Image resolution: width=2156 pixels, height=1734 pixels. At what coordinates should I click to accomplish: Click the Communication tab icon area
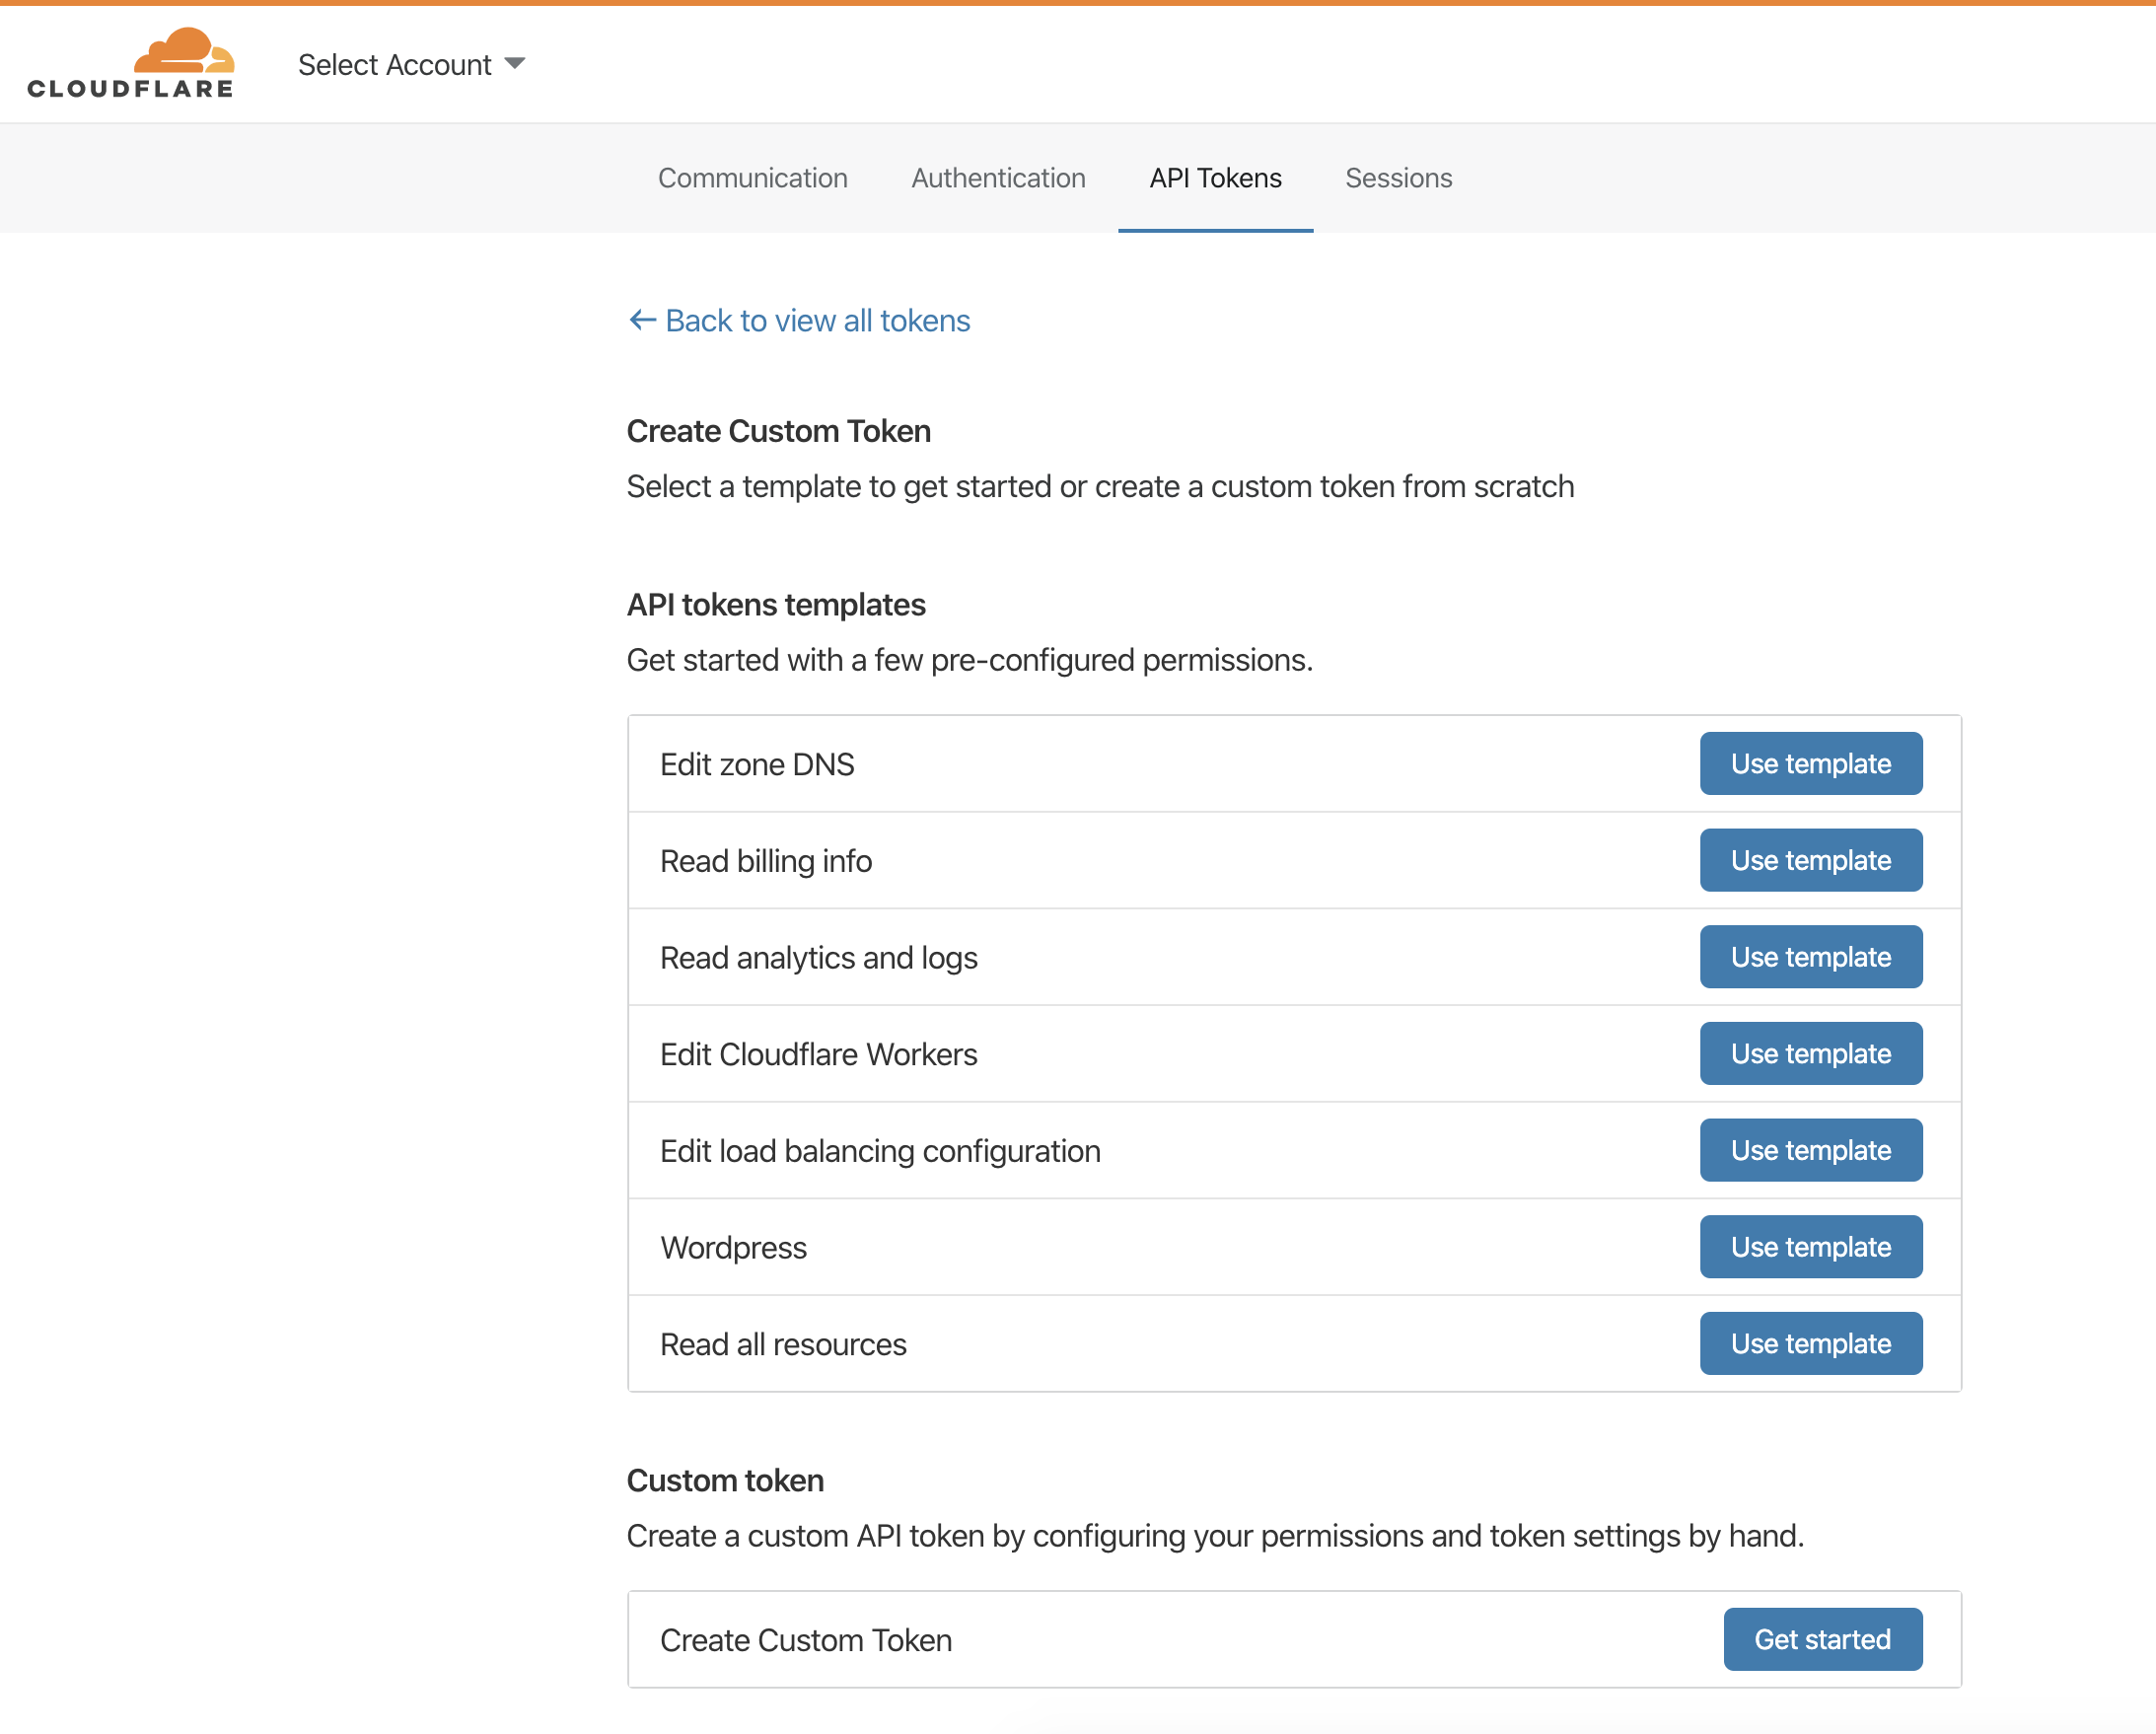(752, 176)
